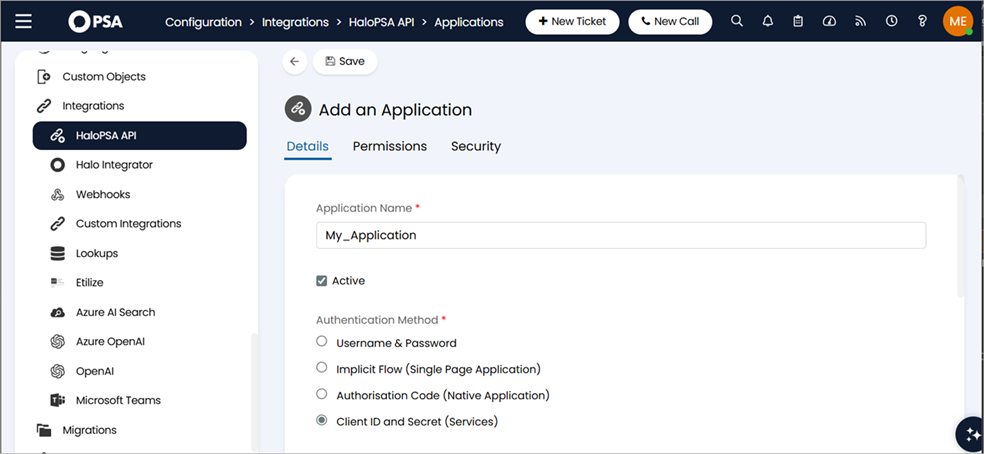Click the back arrow button
Viewport: 984px width, 454px height.
pos(295,62)
